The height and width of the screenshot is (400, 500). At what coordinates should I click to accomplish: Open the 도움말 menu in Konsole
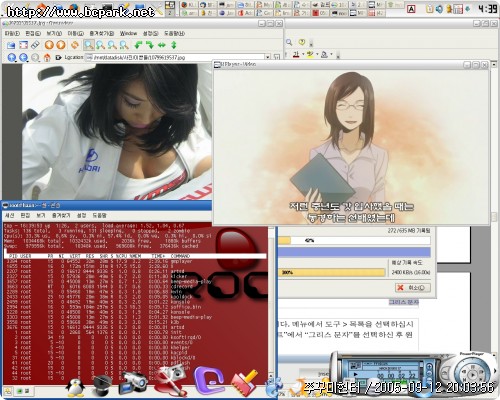(99, 216)
